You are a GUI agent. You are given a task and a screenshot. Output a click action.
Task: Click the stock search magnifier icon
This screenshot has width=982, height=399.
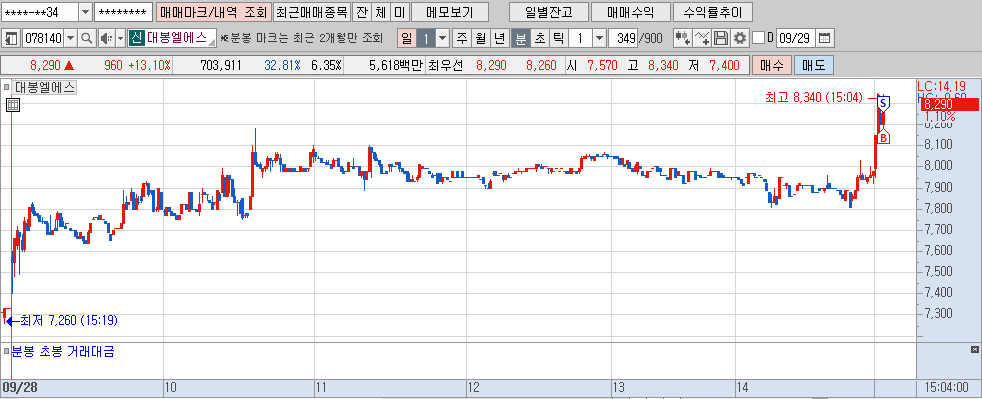pyautogui.click(x=87, y=38)
